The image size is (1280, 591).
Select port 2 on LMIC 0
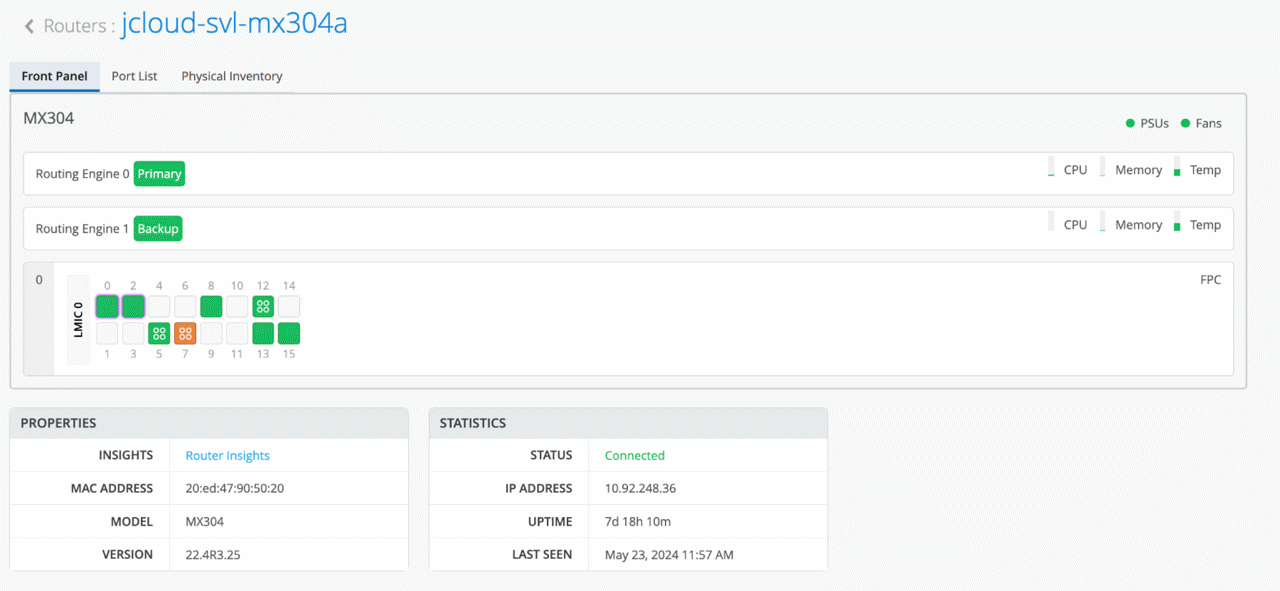click(133, 306)
